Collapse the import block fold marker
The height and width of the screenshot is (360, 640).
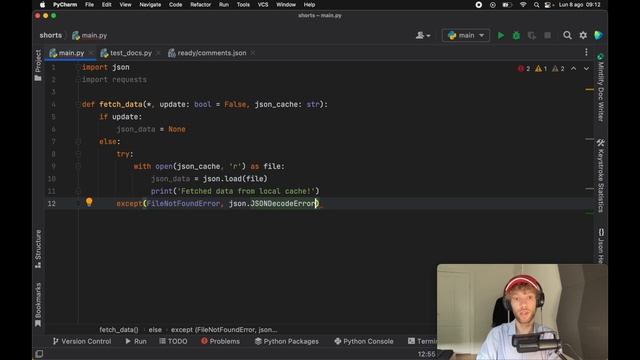click(x=78, y=67)
